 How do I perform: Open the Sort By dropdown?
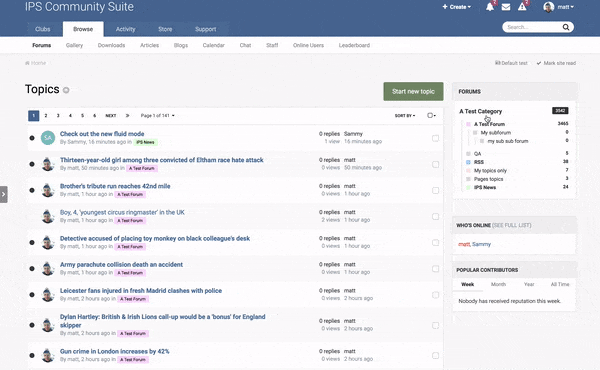pyautogui.click(x=405, y=116)
